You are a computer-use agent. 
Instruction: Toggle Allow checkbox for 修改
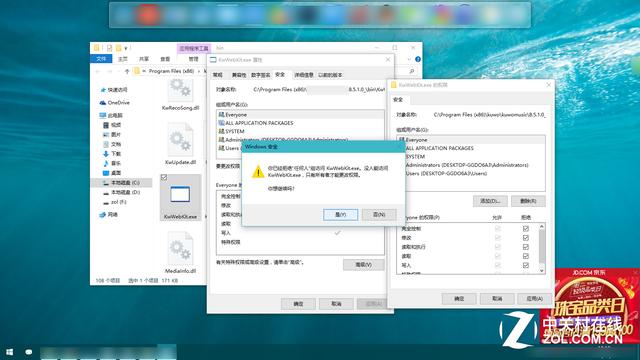[498, 238]
